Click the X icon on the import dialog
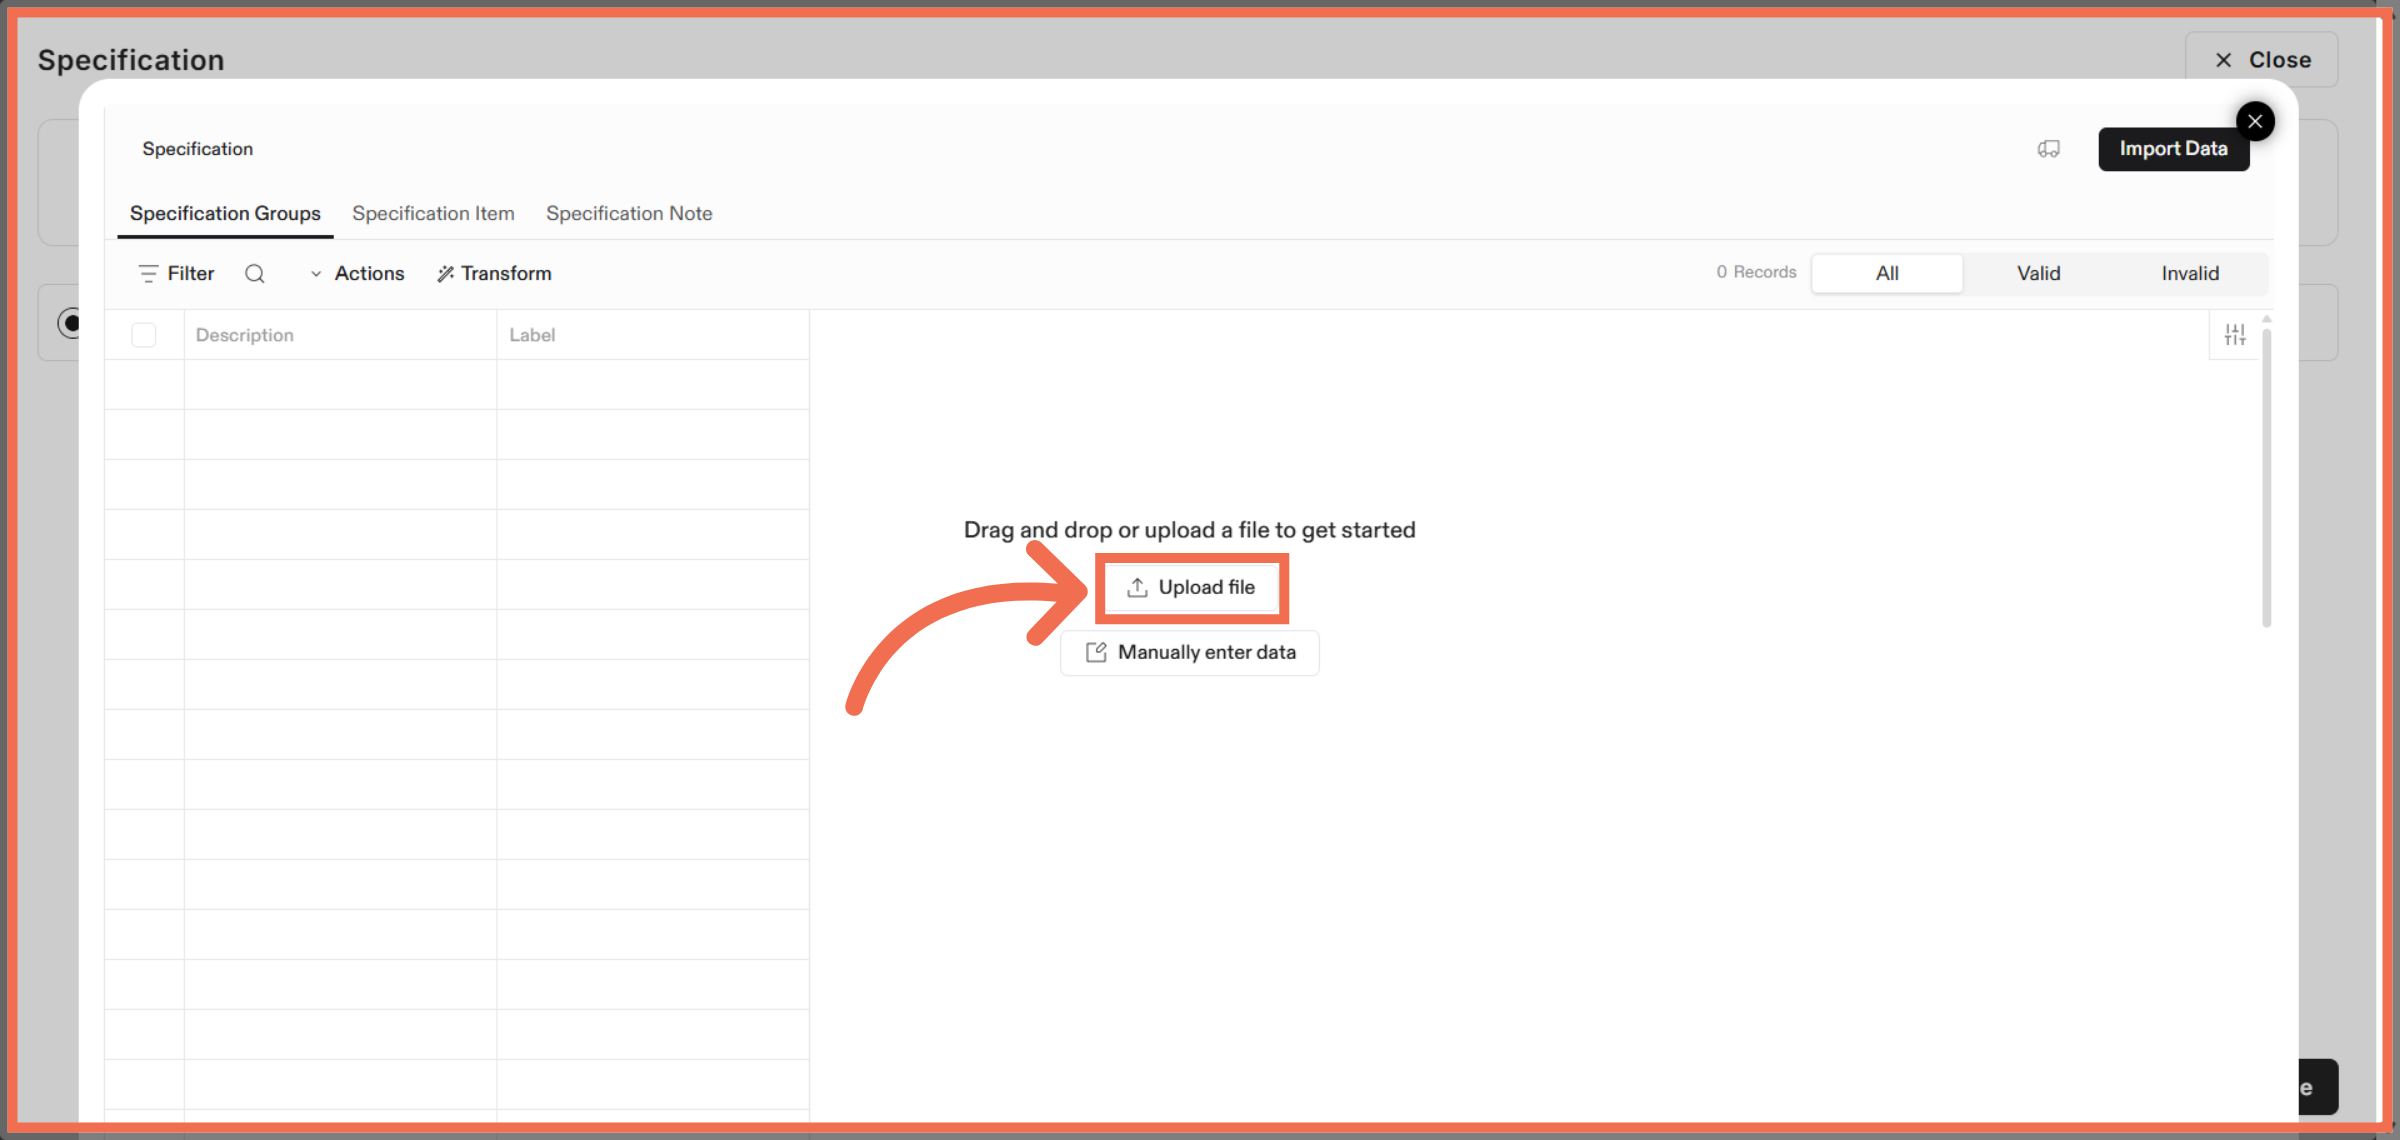 click(x=2255, y=121)
